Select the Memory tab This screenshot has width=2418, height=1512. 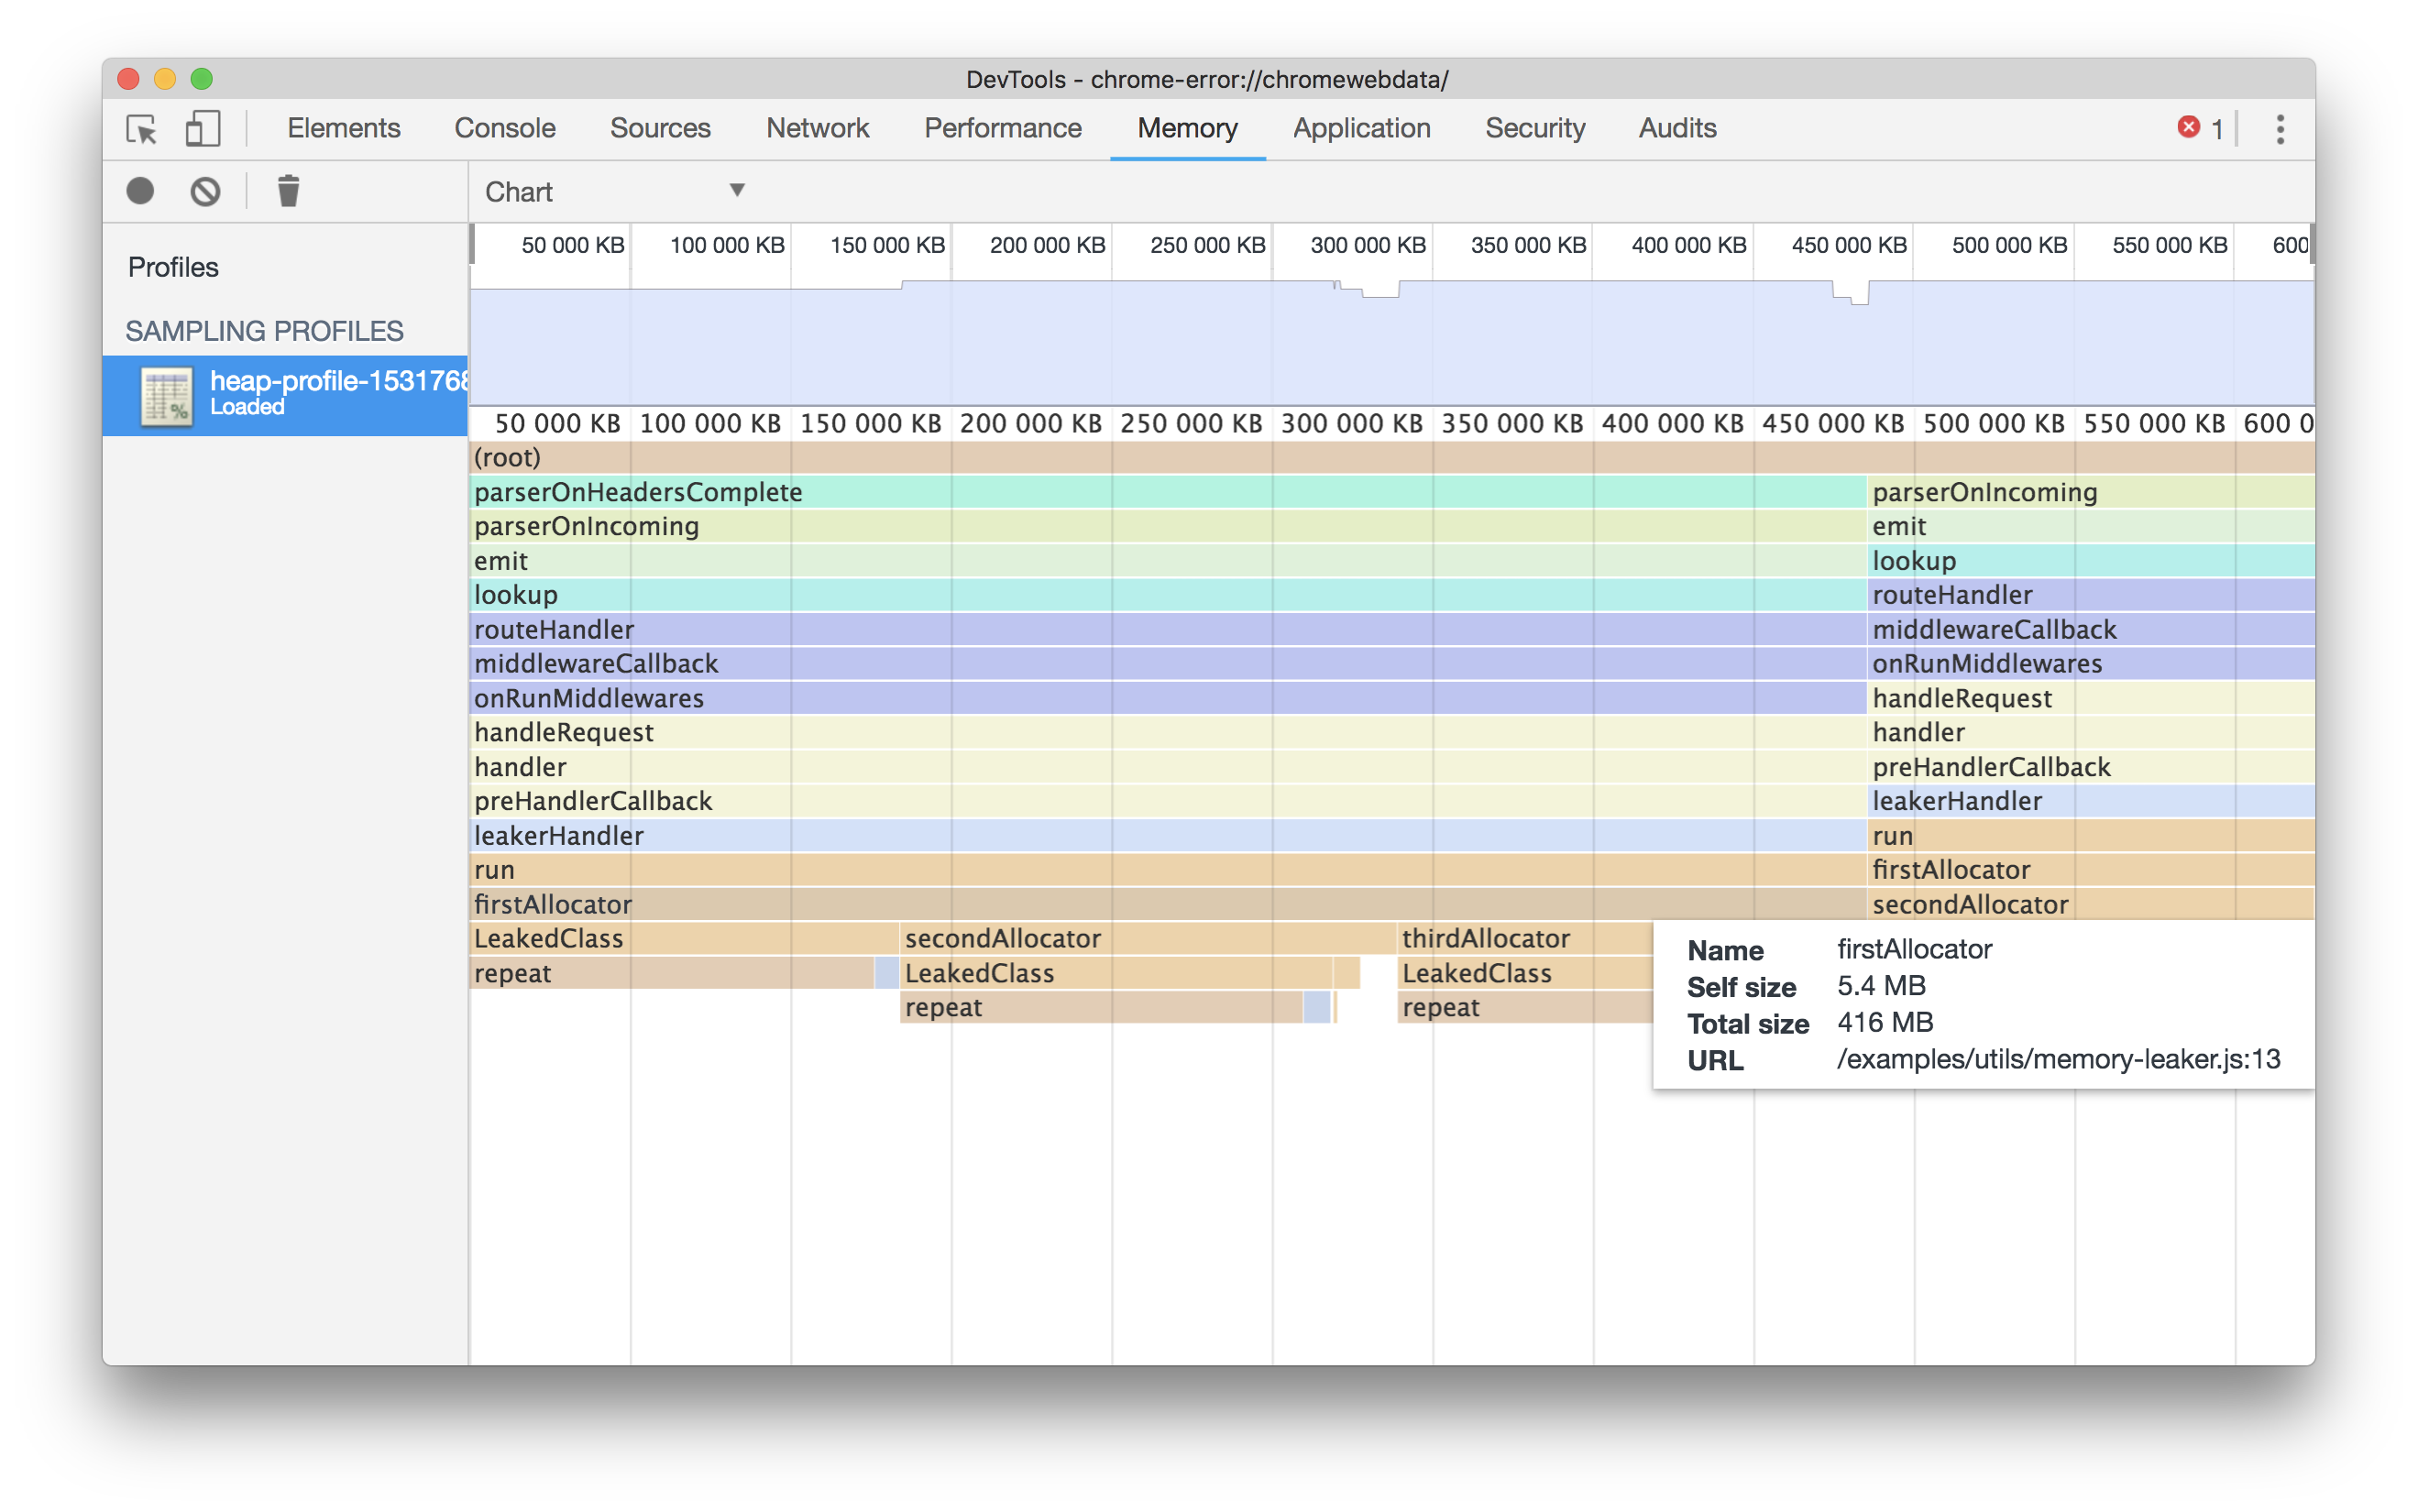pos(1187,128)
